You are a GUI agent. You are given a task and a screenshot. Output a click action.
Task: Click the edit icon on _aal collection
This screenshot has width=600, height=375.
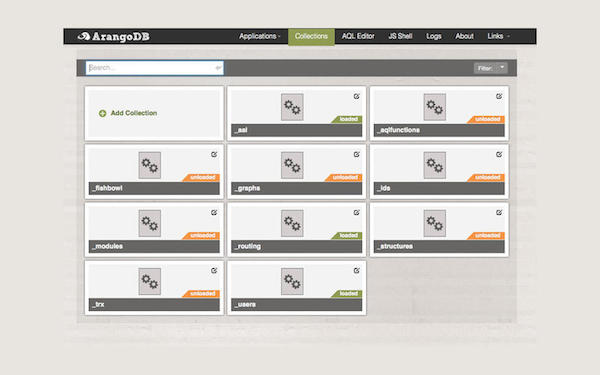pyautogui.click(x=356, y=96)
